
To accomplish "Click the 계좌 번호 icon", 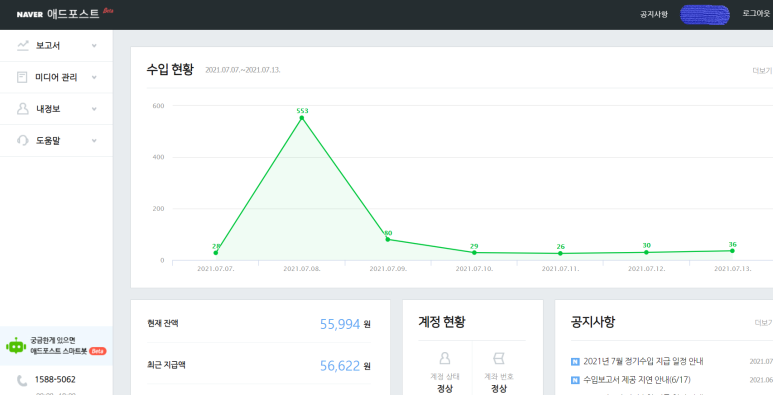I will [x=499, y=358].
